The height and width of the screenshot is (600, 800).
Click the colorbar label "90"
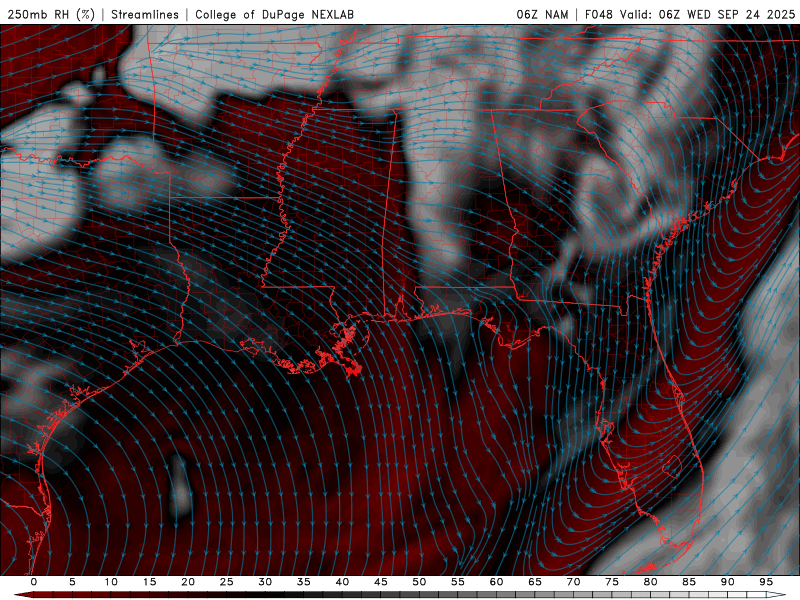(x=728, y=582)
